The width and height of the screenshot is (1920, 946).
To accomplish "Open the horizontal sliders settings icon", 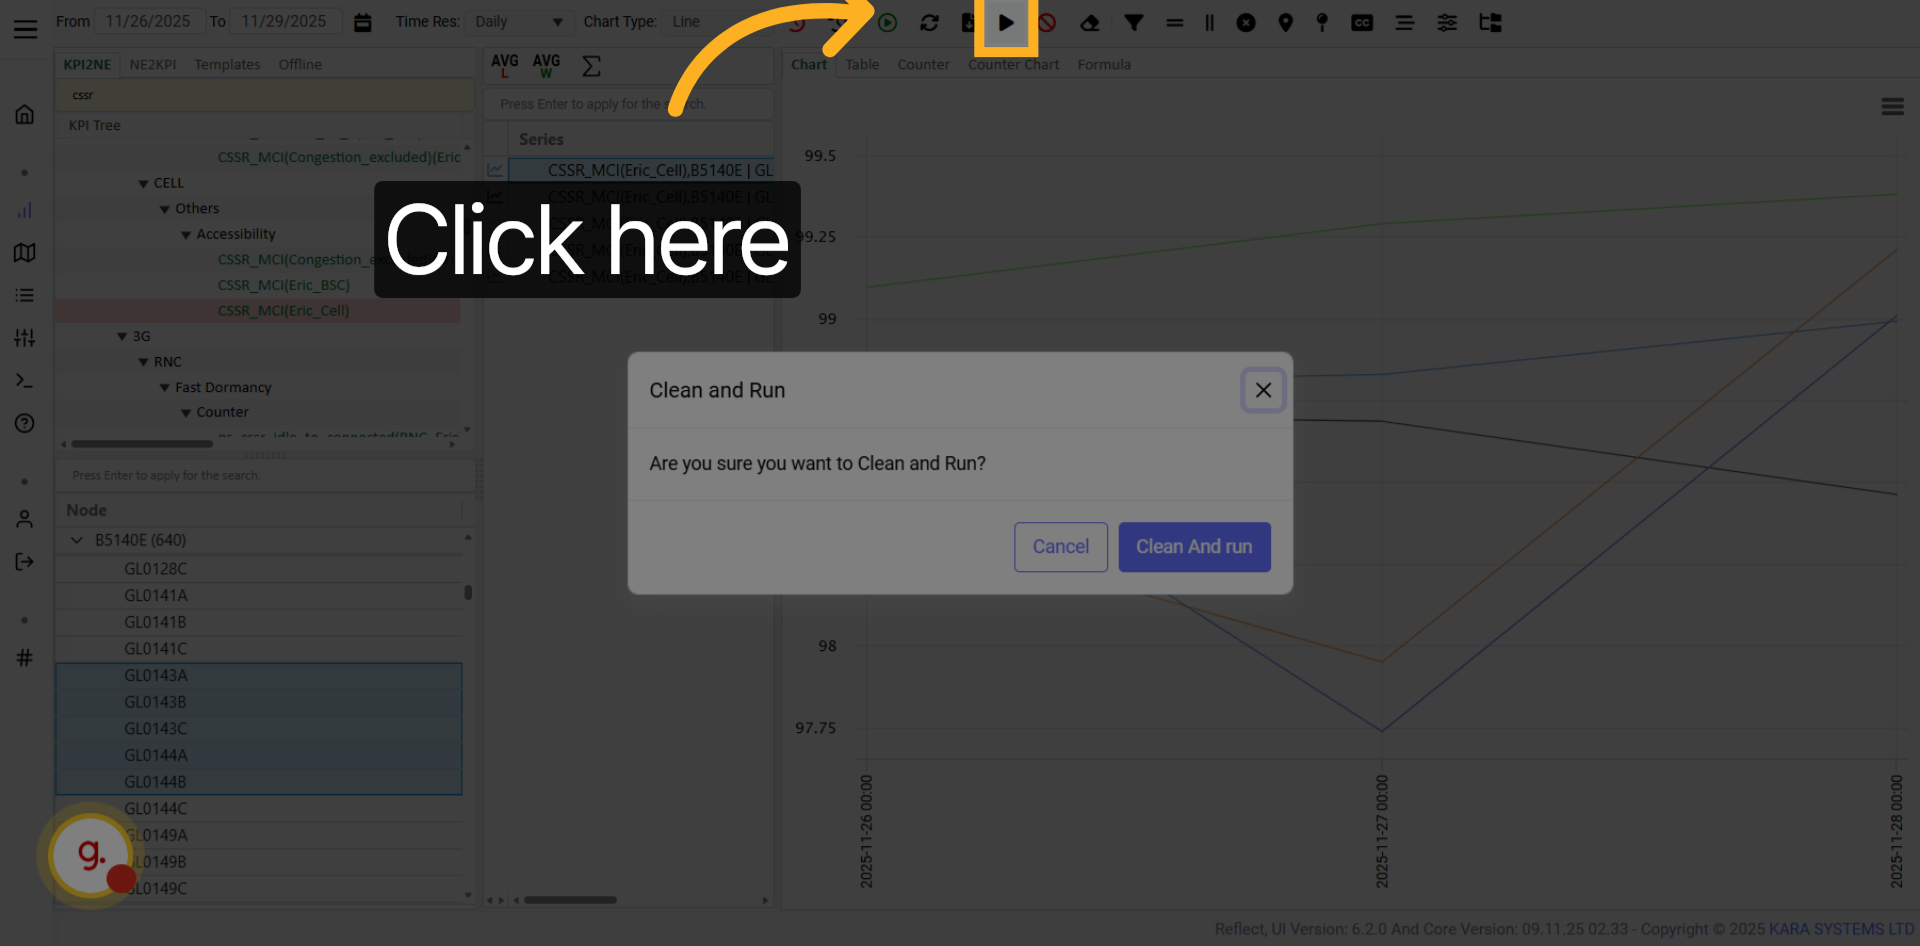I will click(x=1447, y=22).
